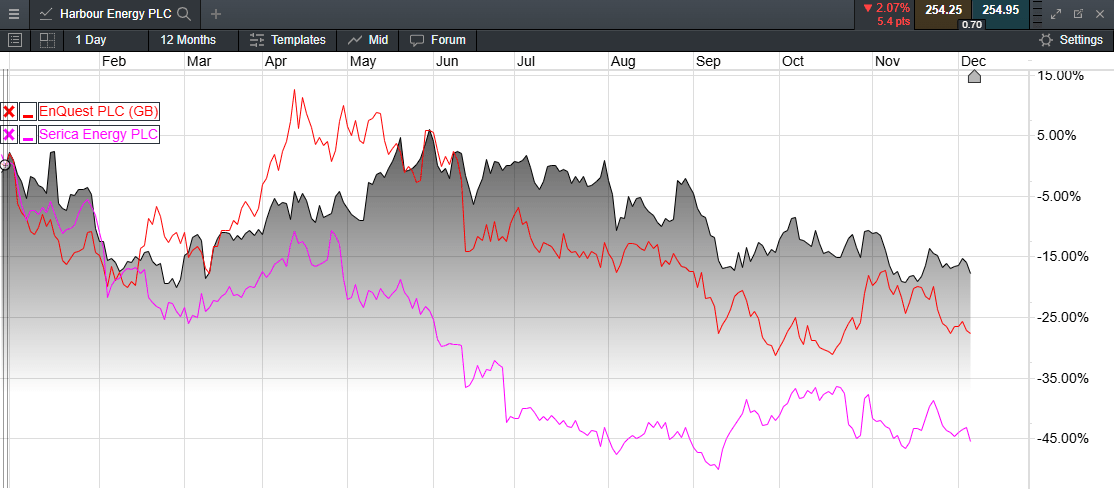Click the buy price 254.95
Viewport: 1114px width, 490px height.
(x=1000, y=10)
